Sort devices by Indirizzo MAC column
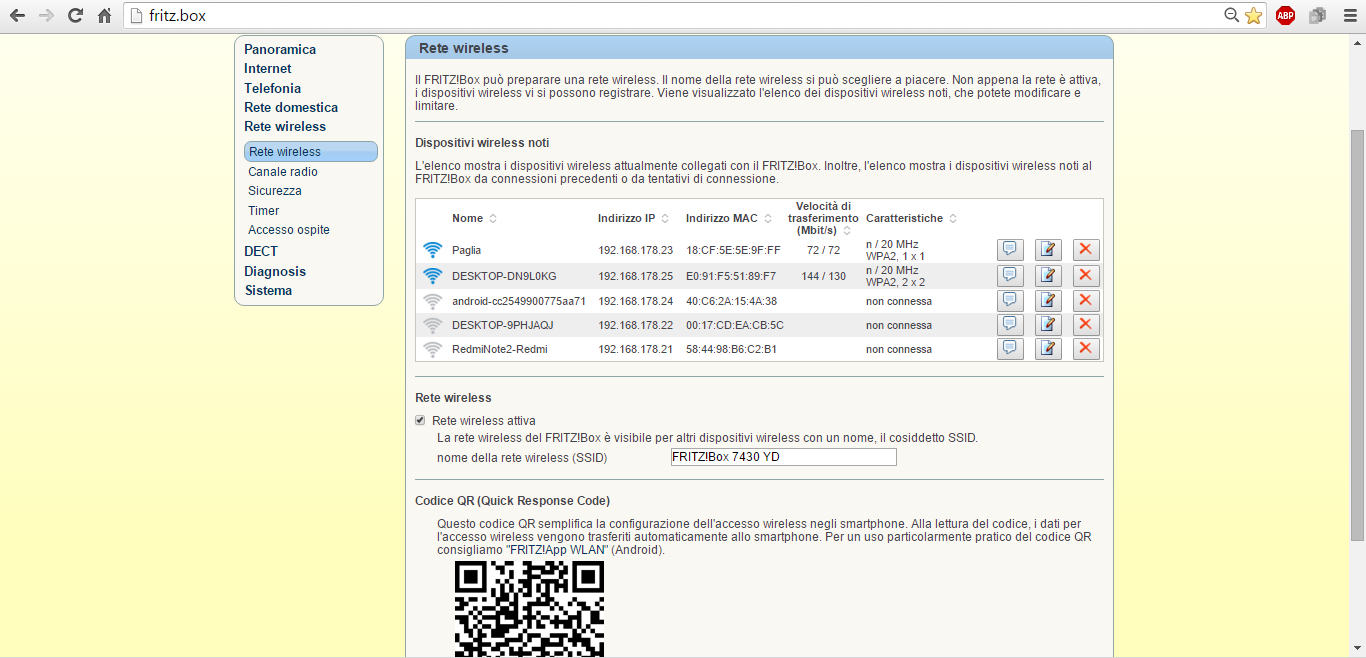The width and height of the screenshot is (1366, 658). [x=722, y=218]
